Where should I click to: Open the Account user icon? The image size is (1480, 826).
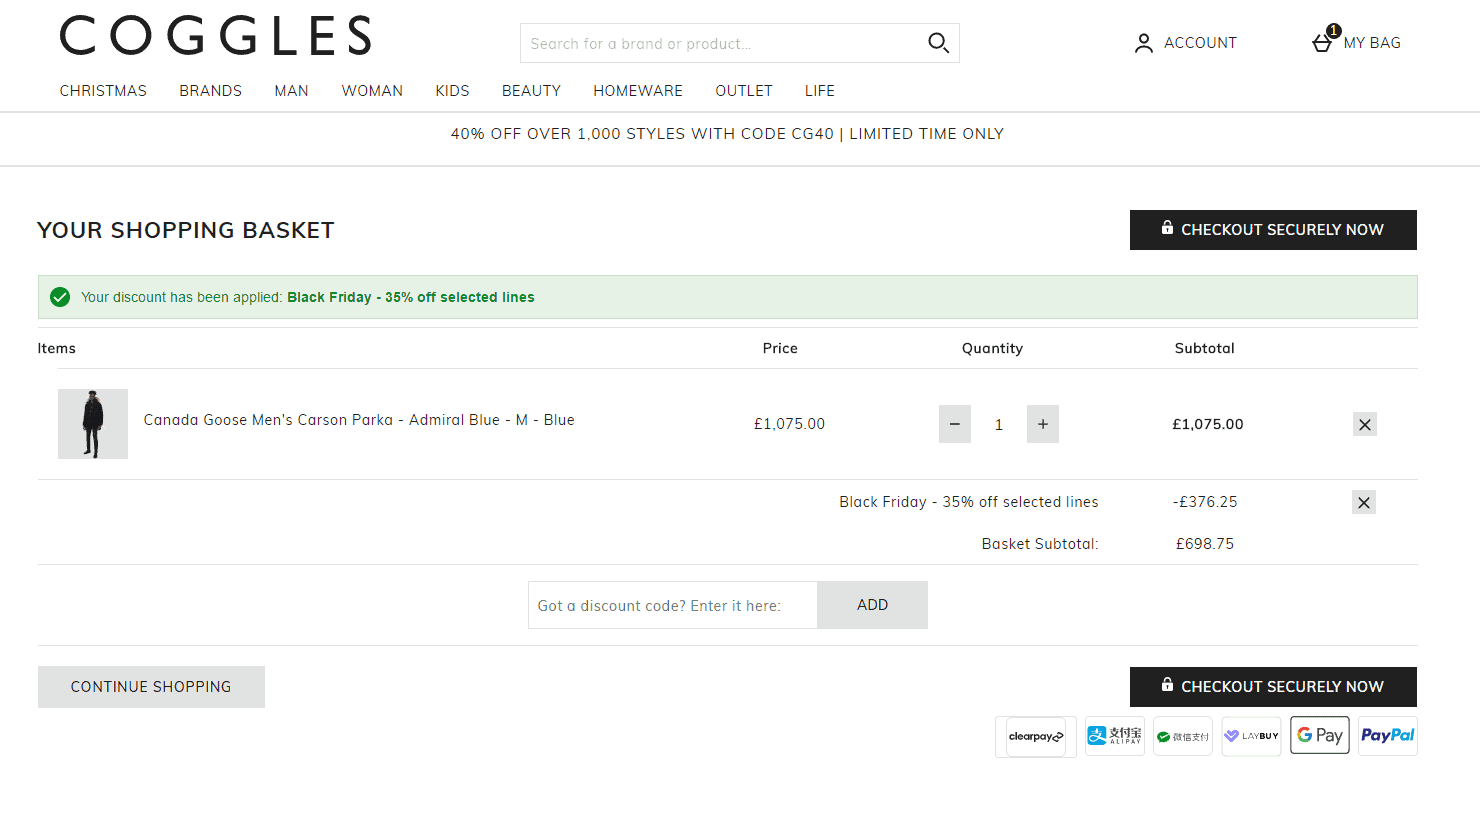coord(1144,43)
